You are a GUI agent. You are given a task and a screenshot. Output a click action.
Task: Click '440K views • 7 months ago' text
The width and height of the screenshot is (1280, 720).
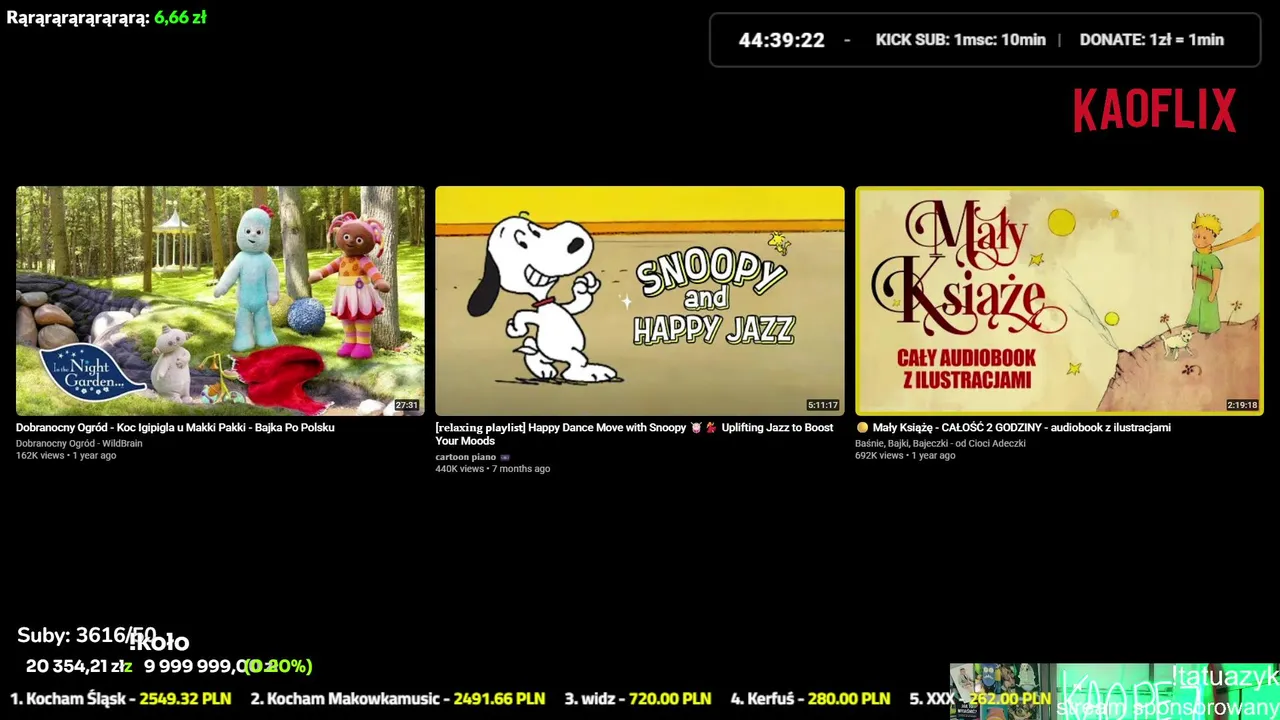(x=492, y=468)
